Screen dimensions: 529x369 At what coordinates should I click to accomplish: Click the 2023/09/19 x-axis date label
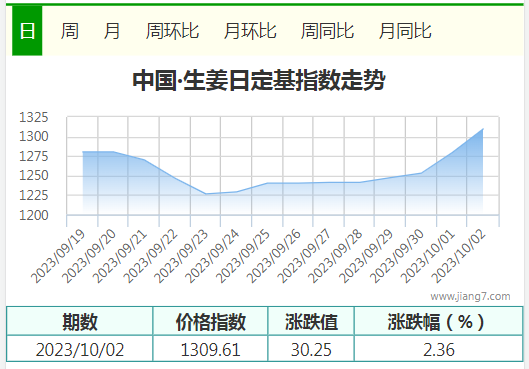point(58,256)
